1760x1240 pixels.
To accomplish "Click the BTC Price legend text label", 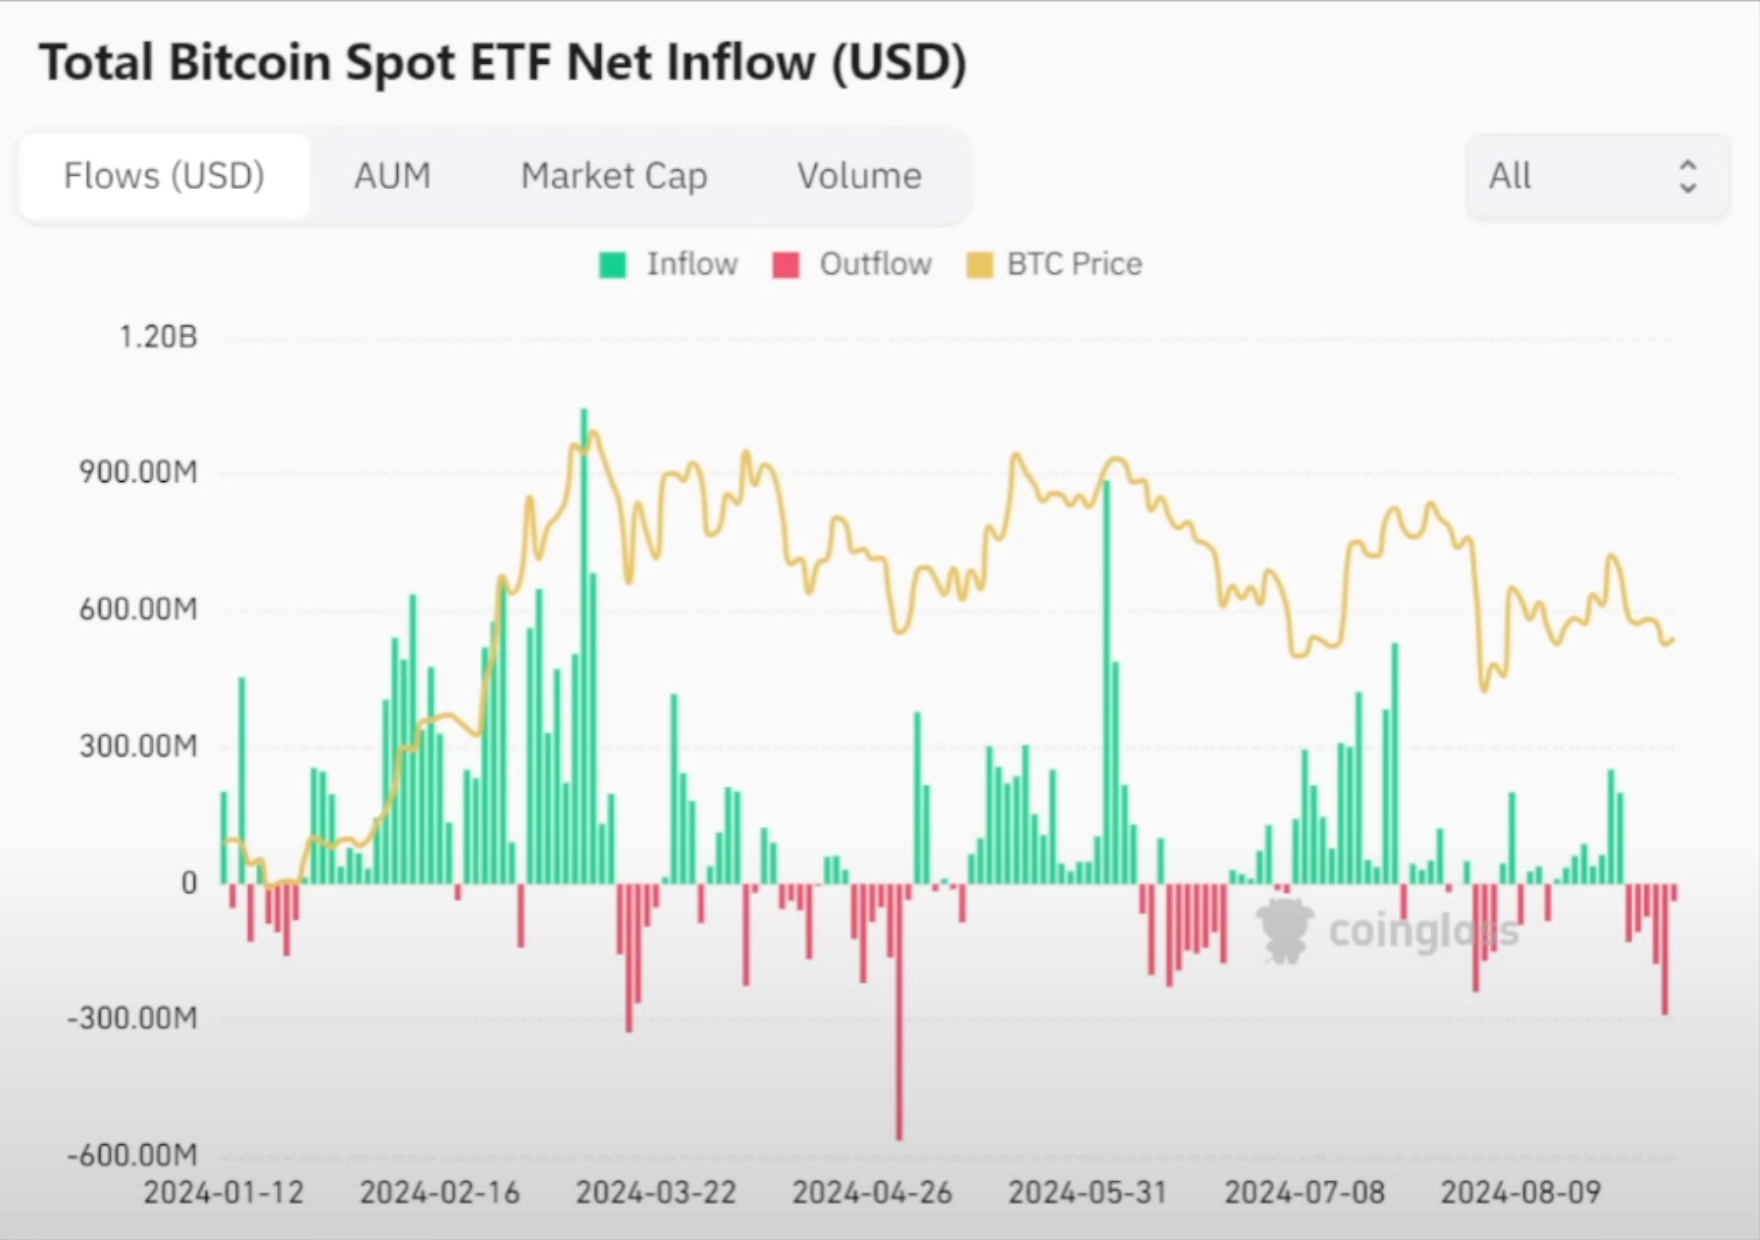I will point(1075,264).
